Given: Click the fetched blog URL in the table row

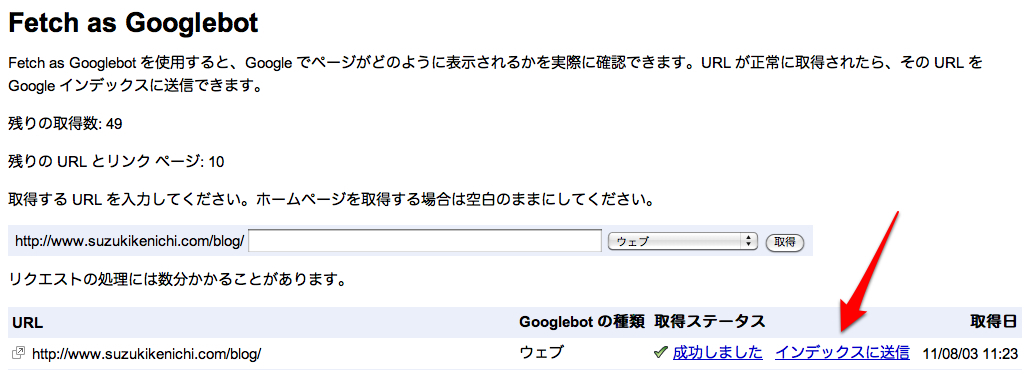Looking at the screenshot, I should coord(147,354).
